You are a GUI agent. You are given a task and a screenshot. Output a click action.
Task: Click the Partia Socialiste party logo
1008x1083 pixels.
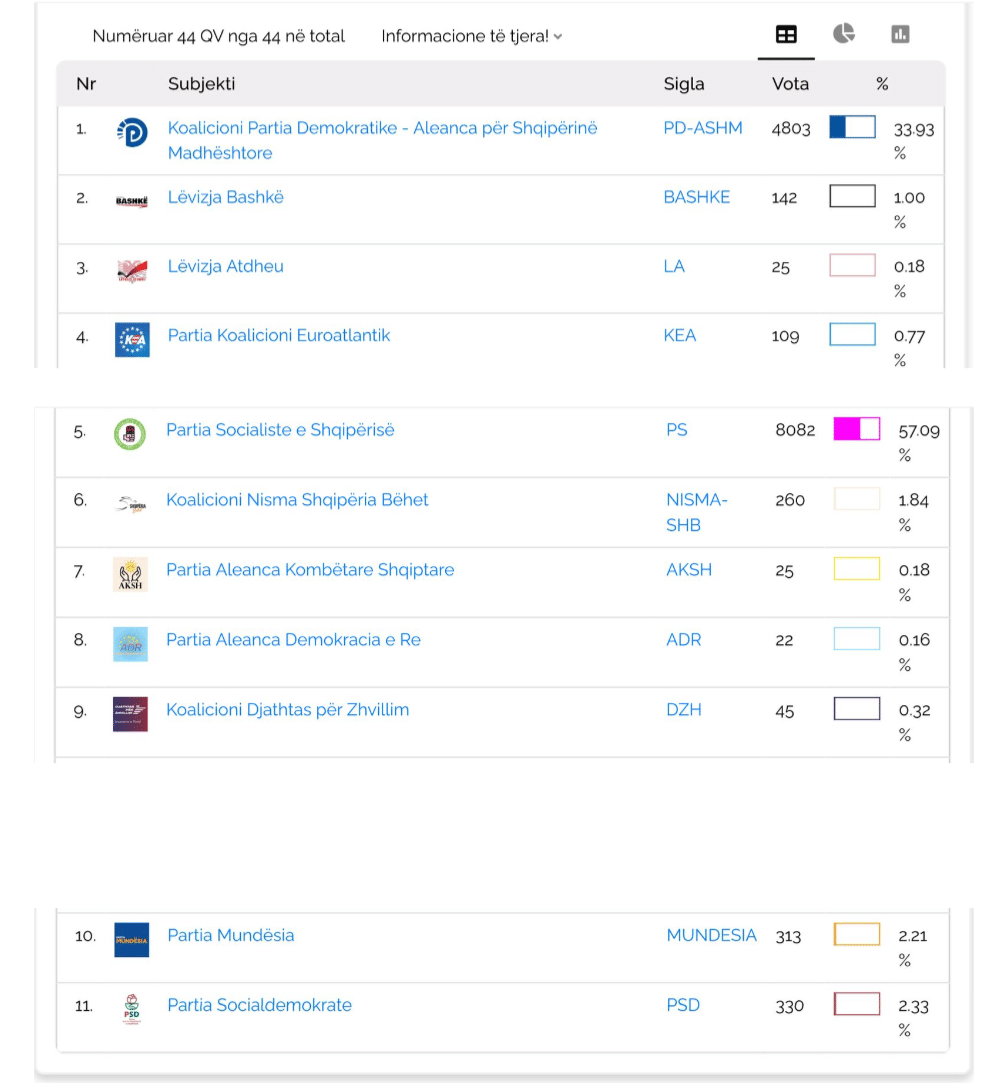[x=130, y=434]
